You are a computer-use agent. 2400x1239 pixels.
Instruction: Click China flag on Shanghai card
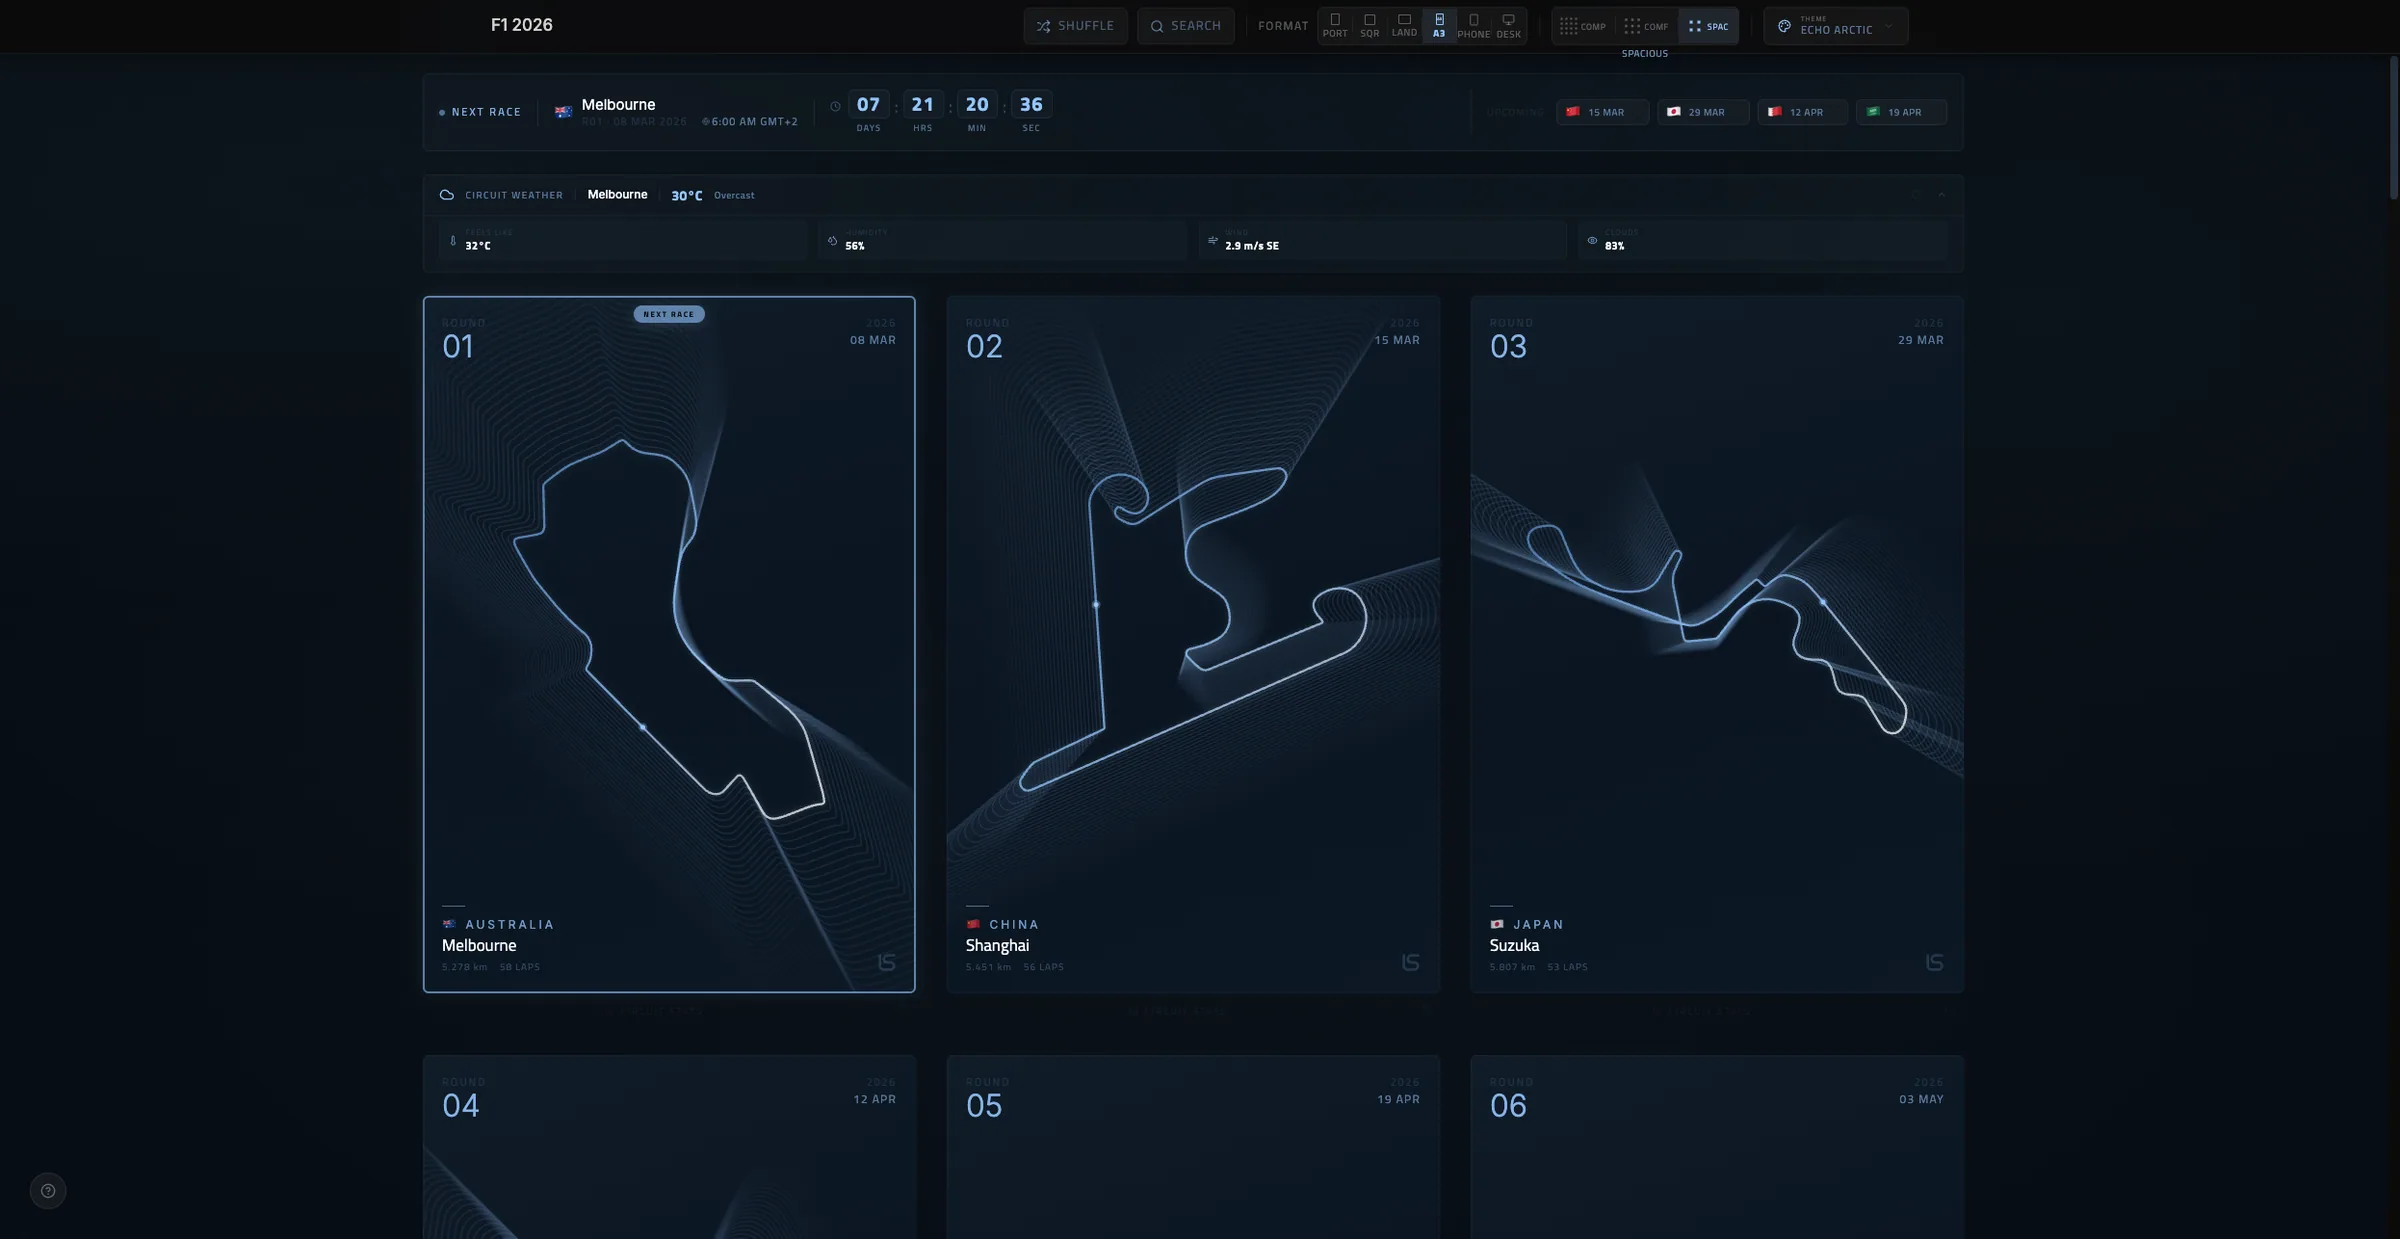[973, 924]
